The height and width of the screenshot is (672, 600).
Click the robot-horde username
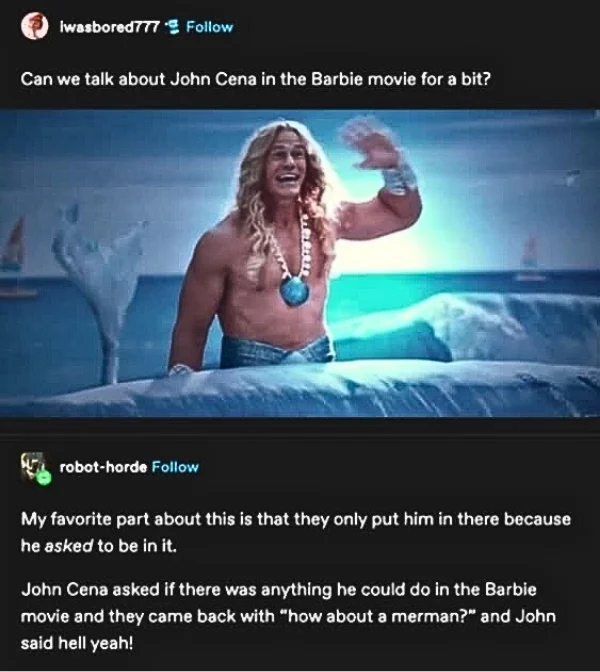(103, 467)
